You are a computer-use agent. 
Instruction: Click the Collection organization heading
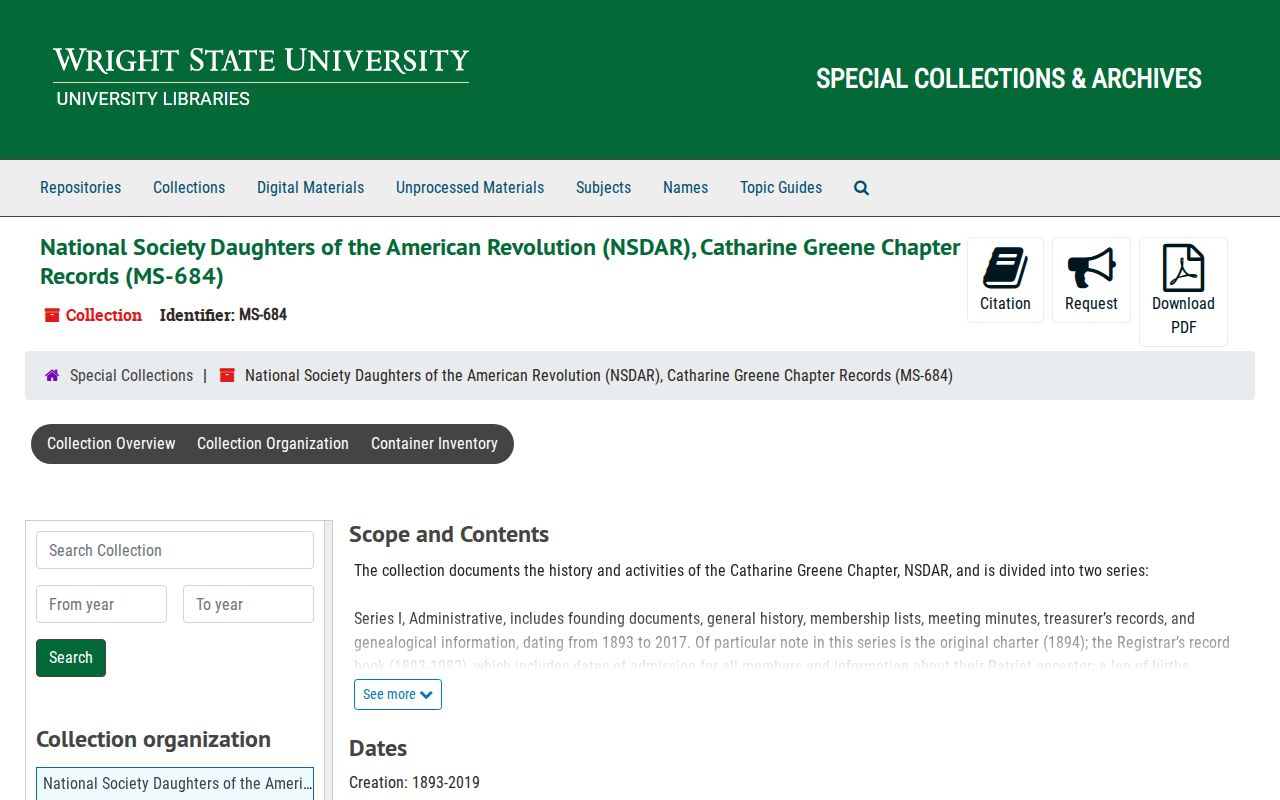[x=153, y=739]
